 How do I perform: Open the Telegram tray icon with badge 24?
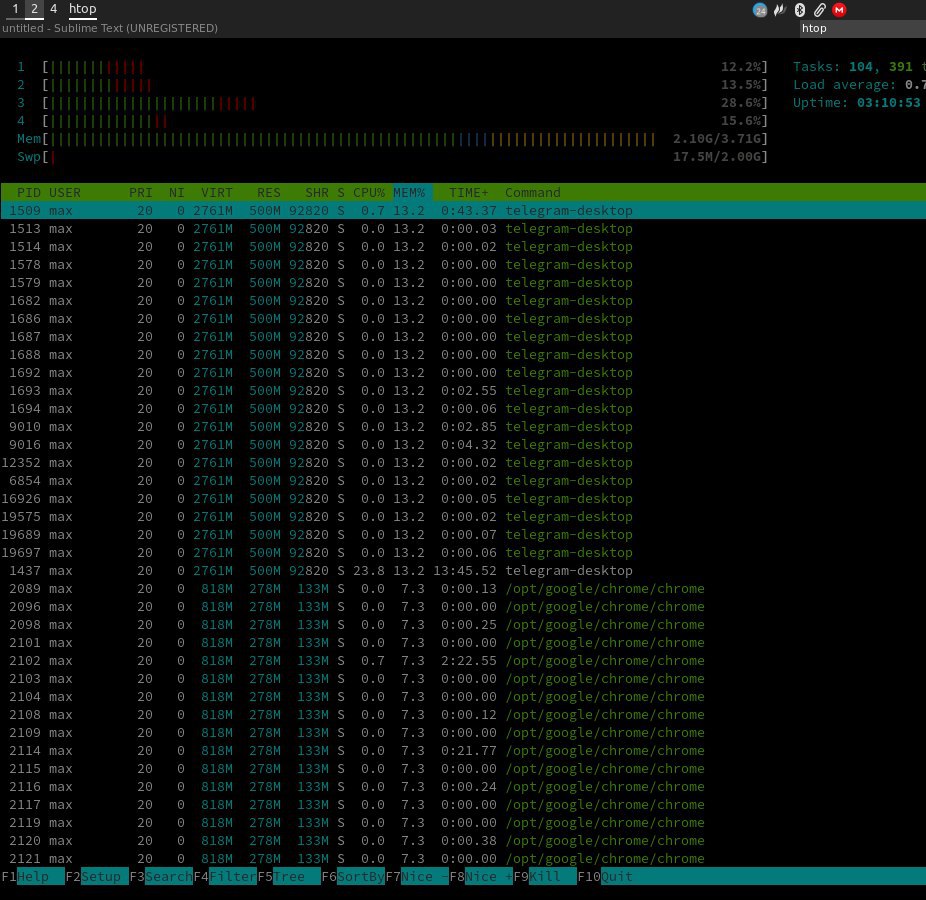point(759,10)
